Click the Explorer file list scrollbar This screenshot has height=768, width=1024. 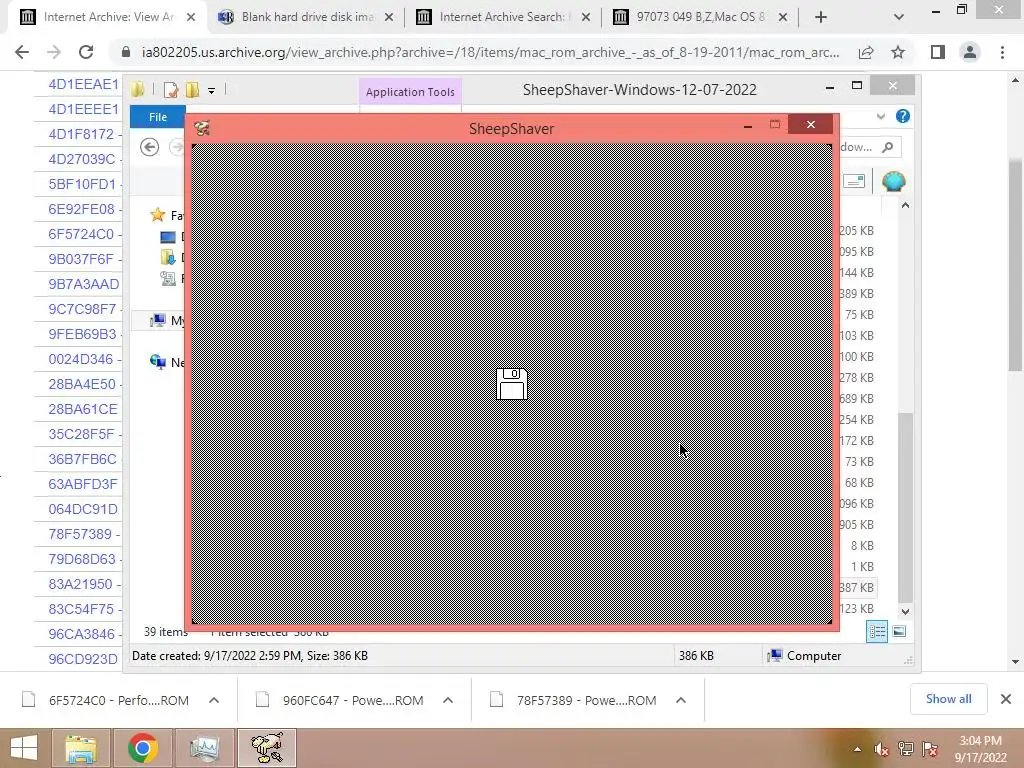coord(905,506)
